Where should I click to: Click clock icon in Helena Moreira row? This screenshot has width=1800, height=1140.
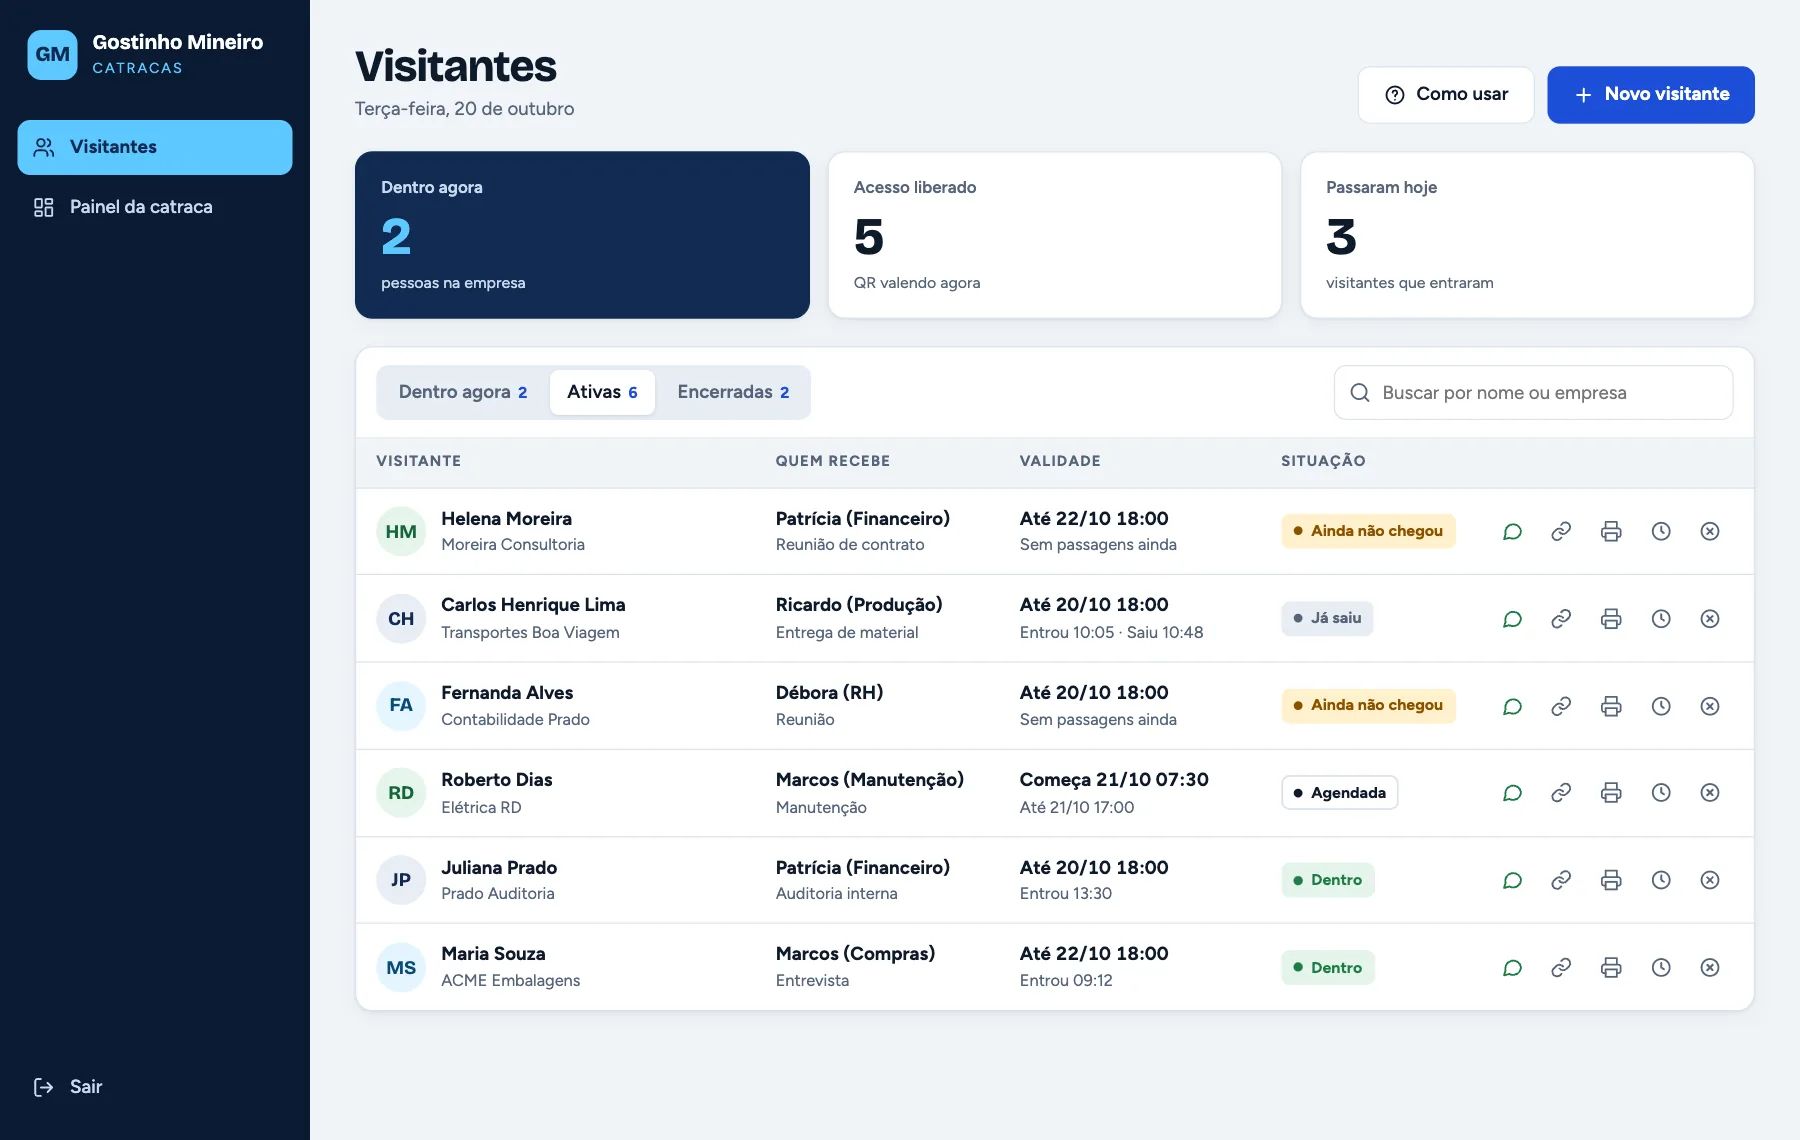click(1661, 531)
